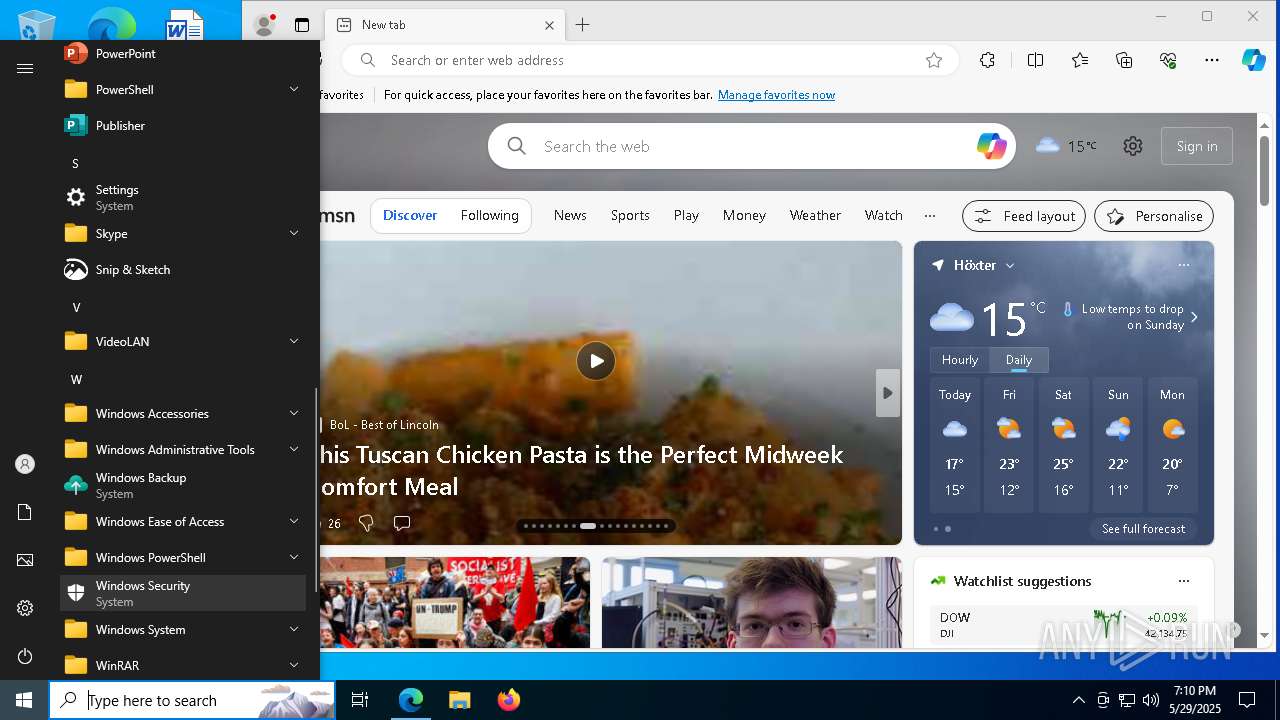Screen dimensions: 1280x720
Task: Click the Personalise button
Action: 1154,216
